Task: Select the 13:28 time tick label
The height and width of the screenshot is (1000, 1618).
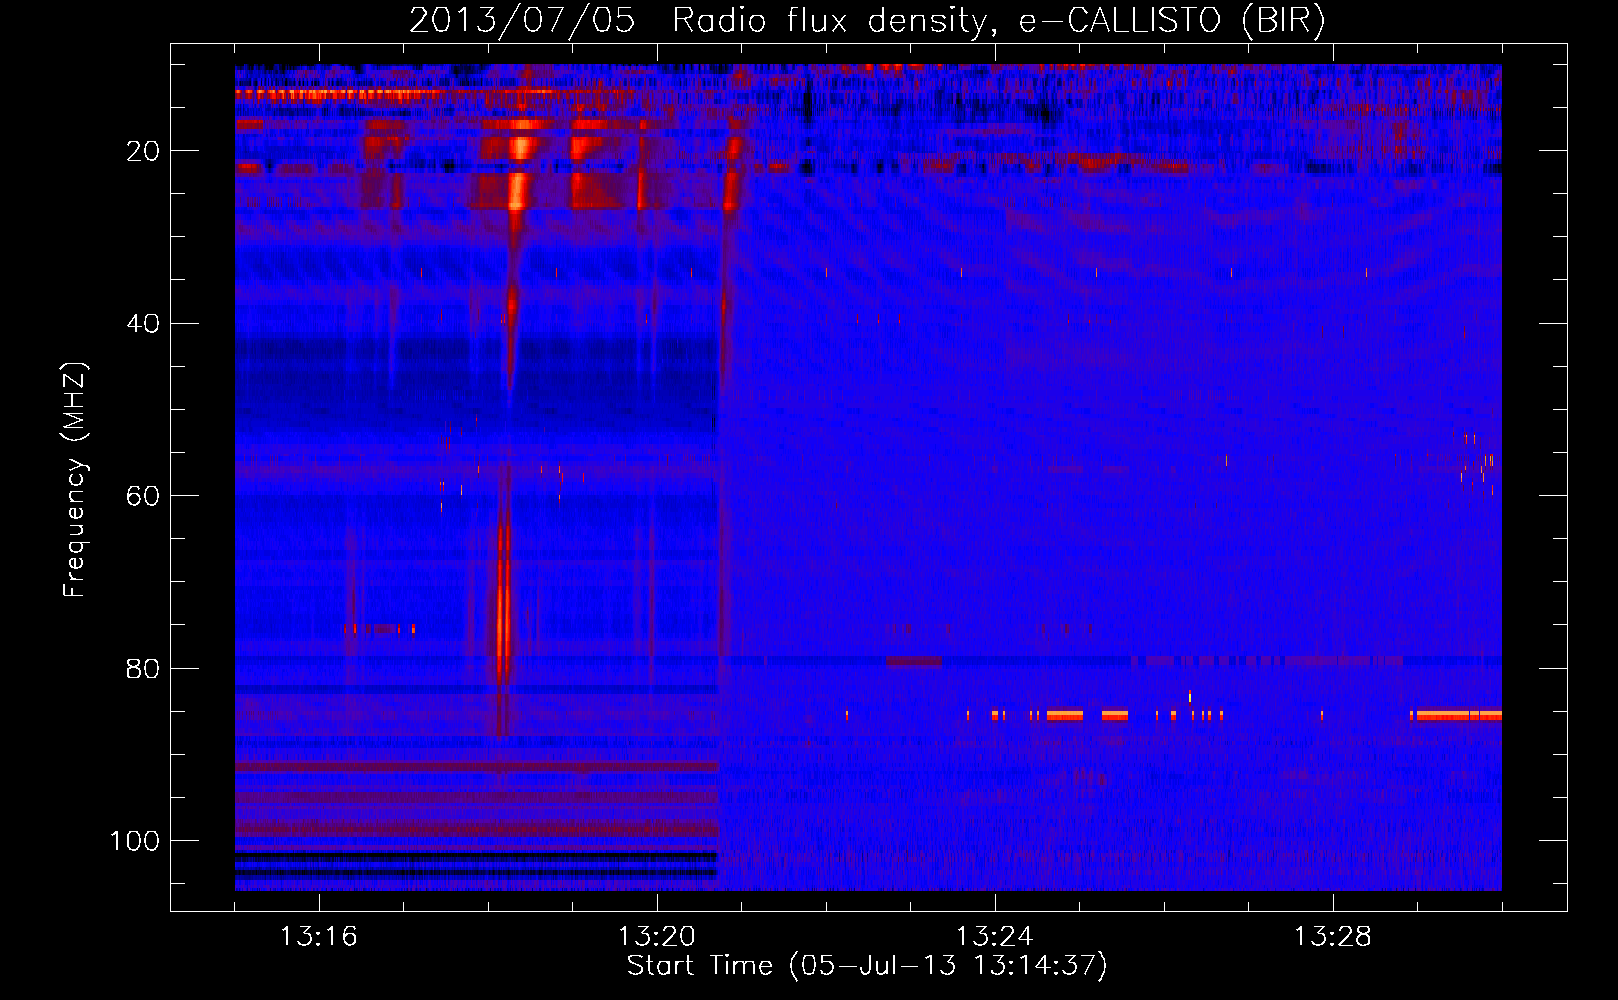Action: click(1332, 937)
